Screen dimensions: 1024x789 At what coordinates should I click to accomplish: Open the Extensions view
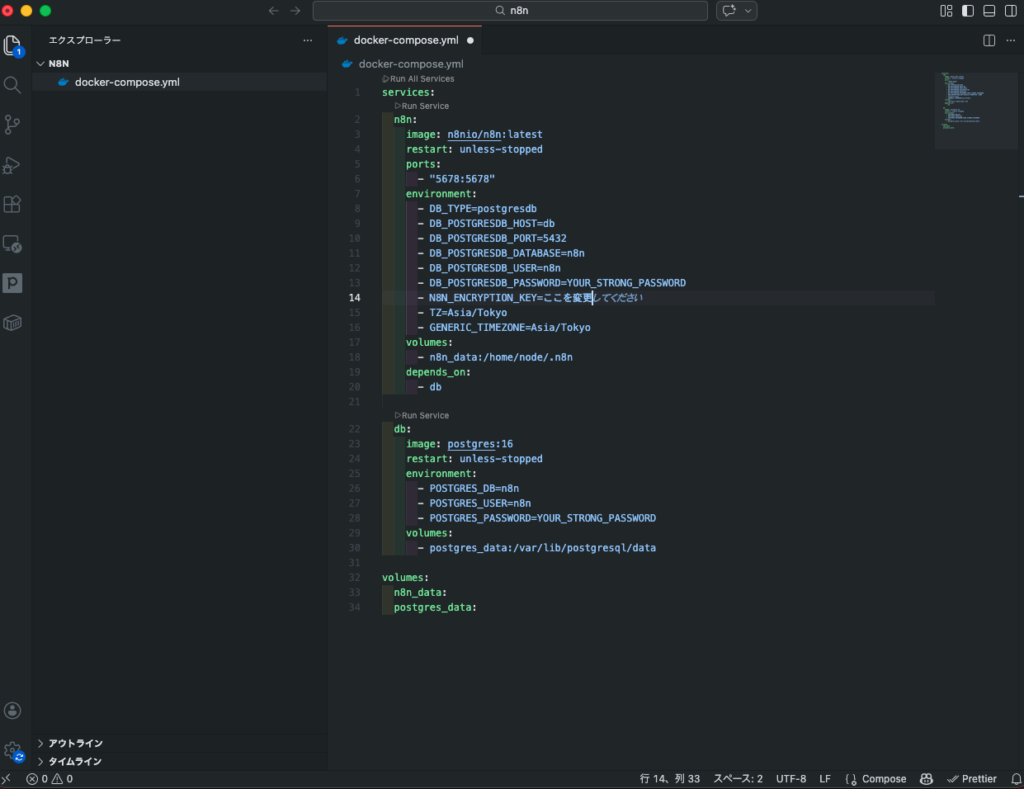click(x=12, y=204)
